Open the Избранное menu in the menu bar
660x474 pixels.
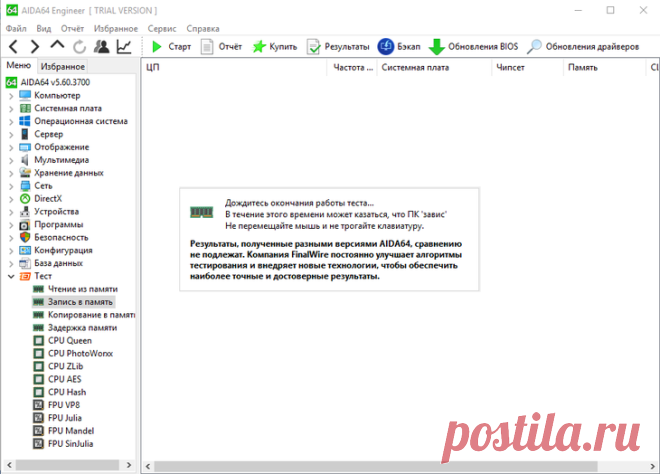point(116,29)
